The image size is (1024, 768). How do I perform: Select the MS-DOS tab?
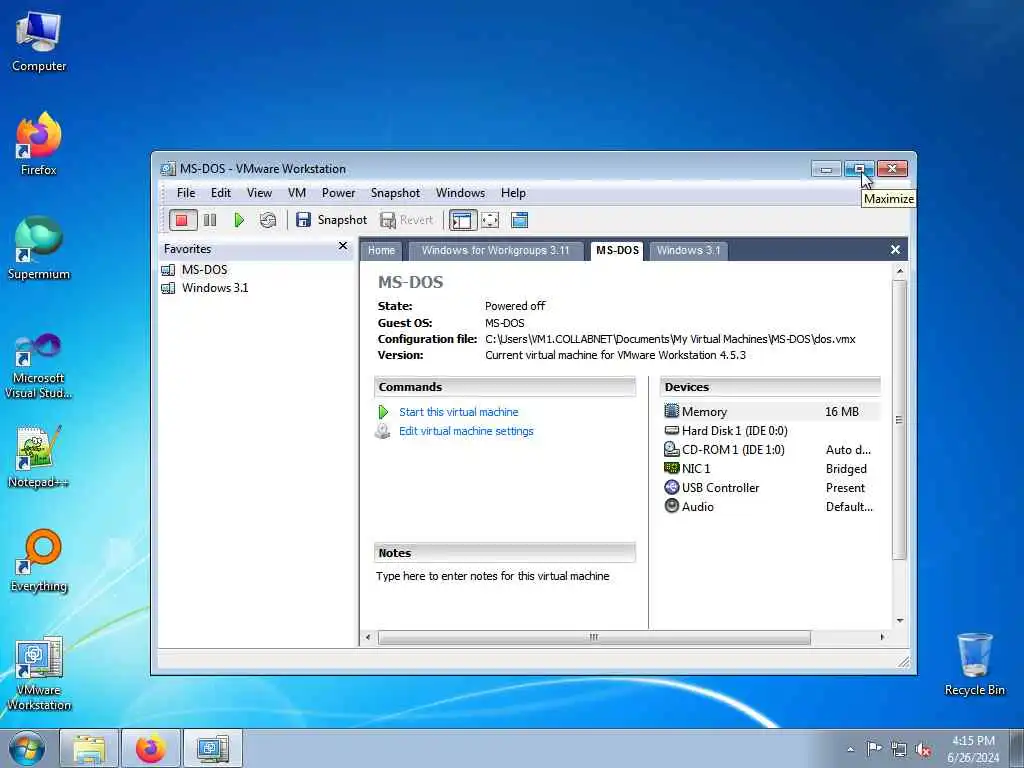point(617,251)
